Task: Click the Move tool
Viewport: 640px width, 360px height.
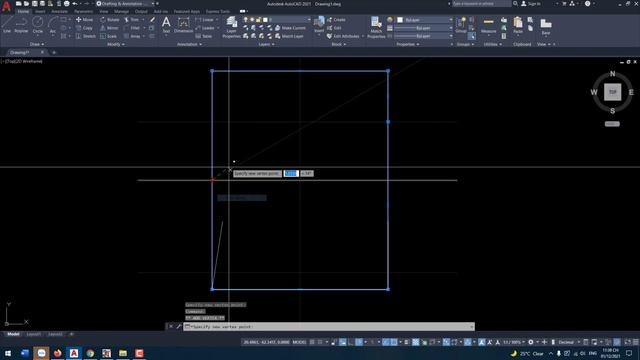Action: point(84,20)
